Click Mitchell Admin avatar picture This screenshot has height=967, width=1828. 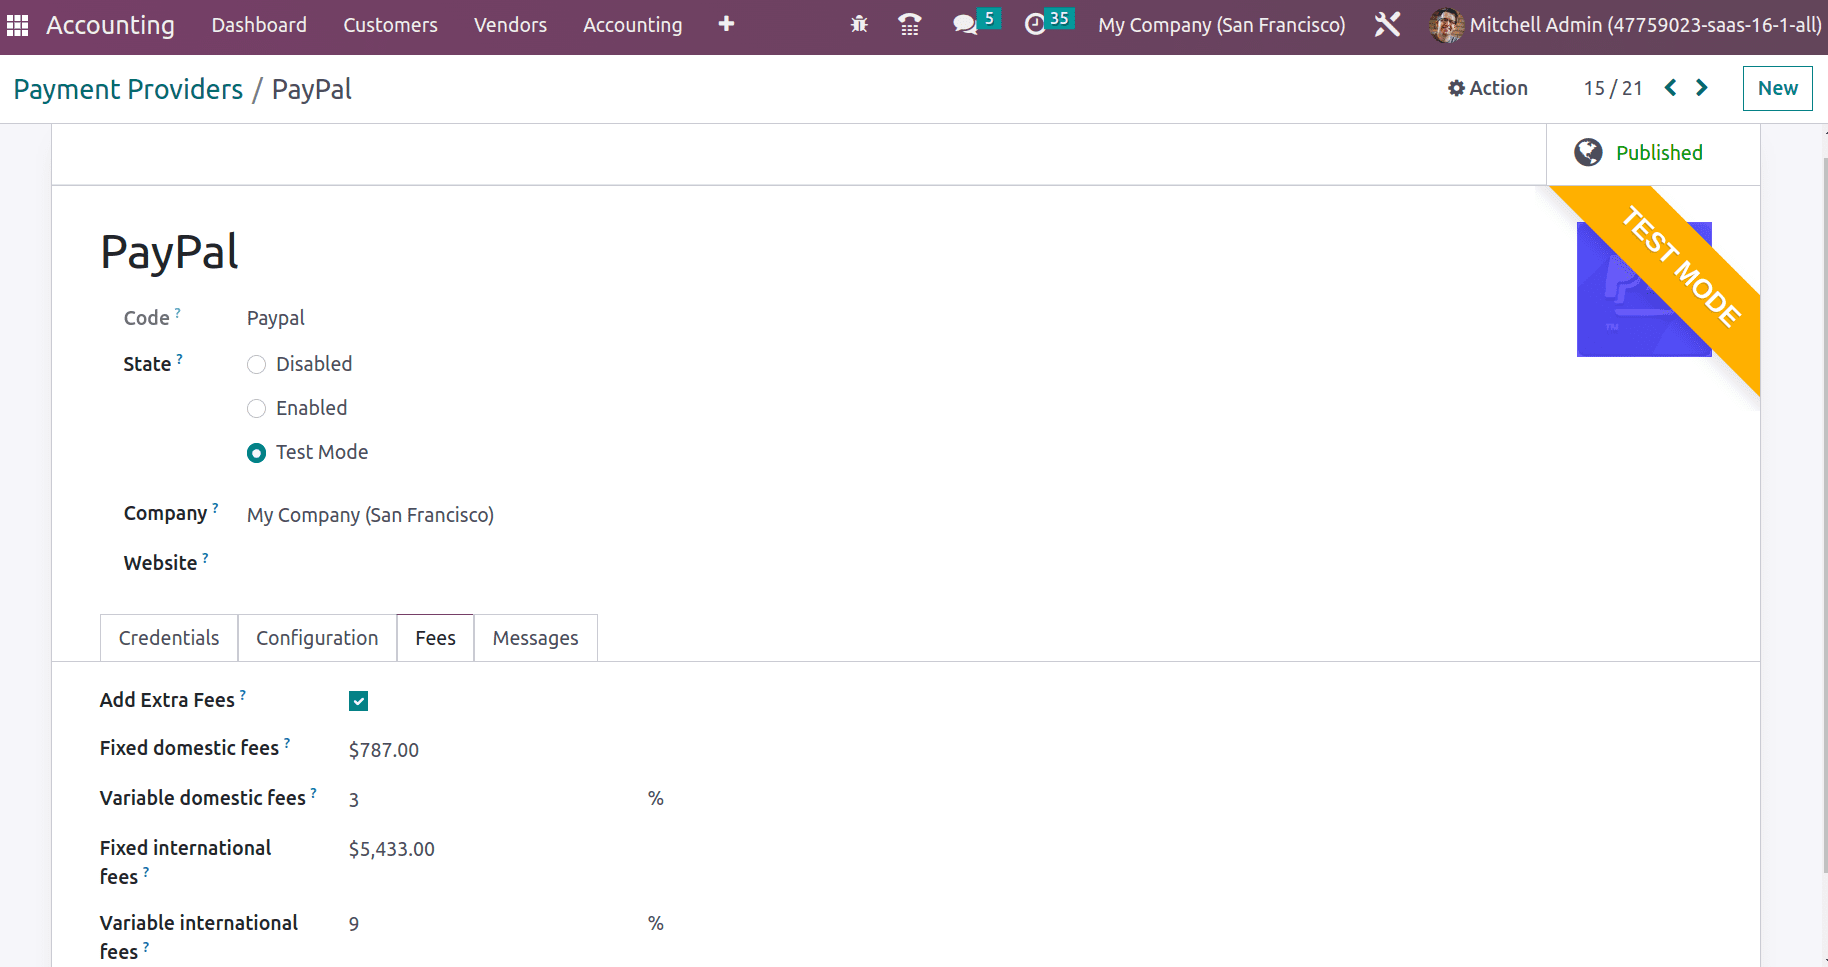point(1446,25)
